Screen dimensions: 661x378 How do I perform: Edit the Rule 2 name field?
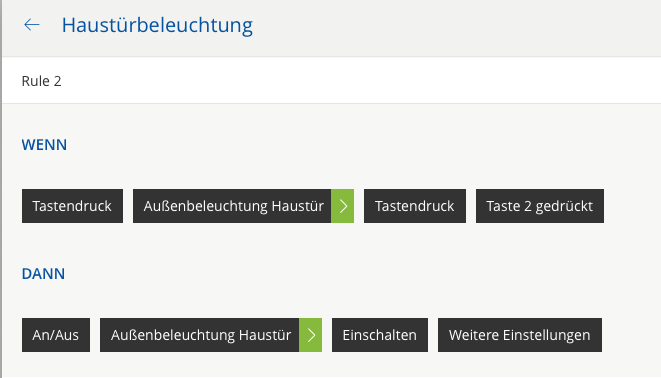click(331, 80)
